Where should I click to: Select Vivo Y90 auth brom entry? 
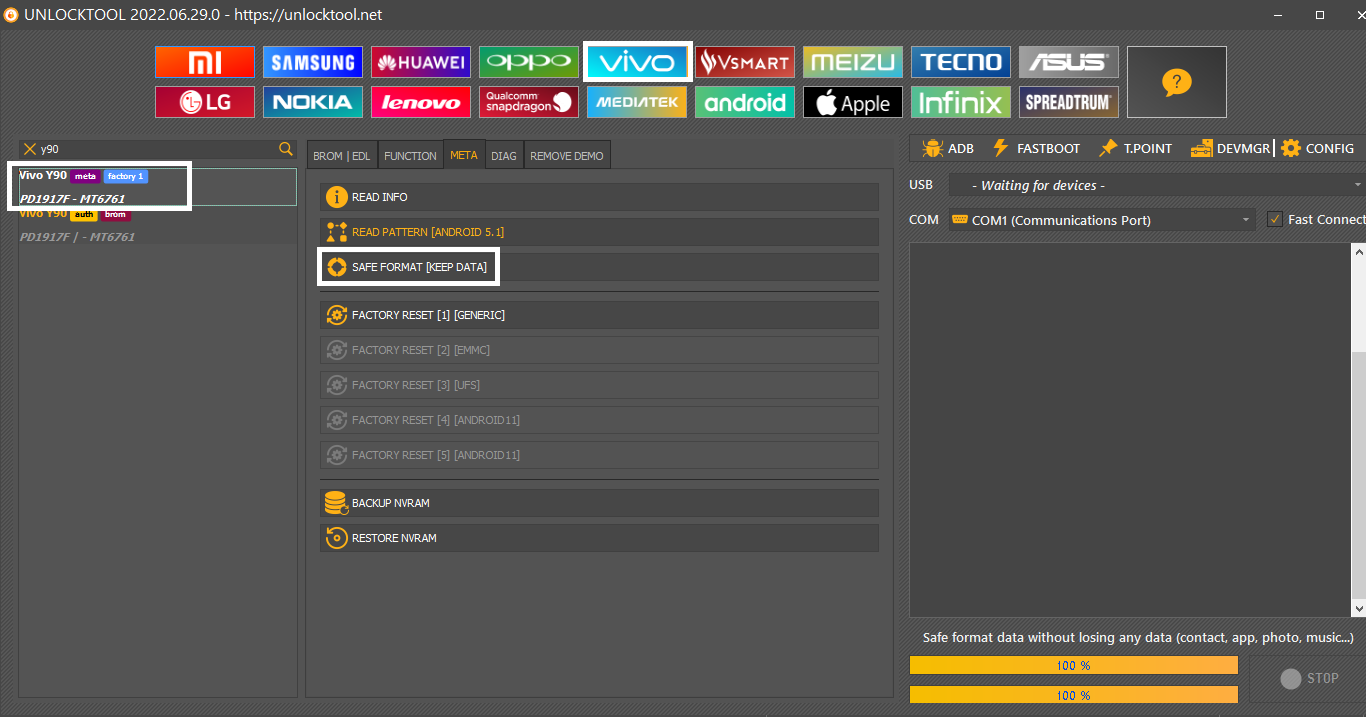coord(158,225)
